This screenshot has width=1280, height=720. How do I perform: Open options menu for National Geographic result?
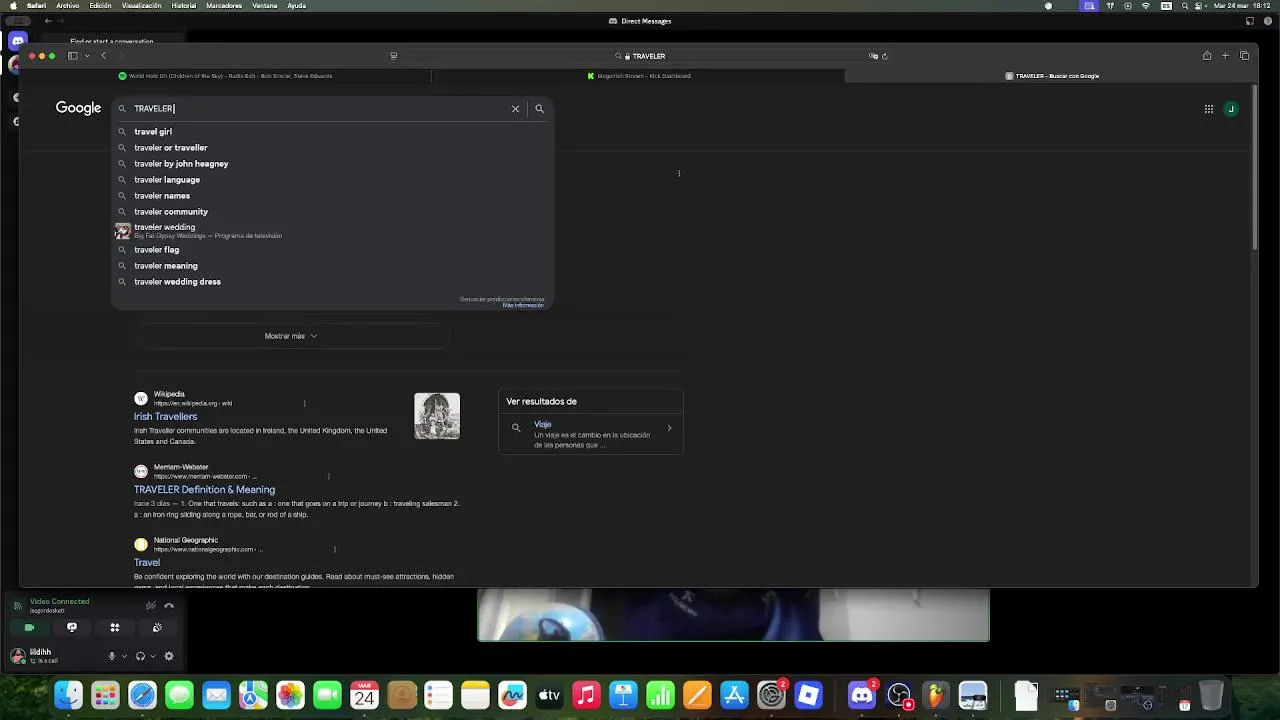click(x=334, y=550)
